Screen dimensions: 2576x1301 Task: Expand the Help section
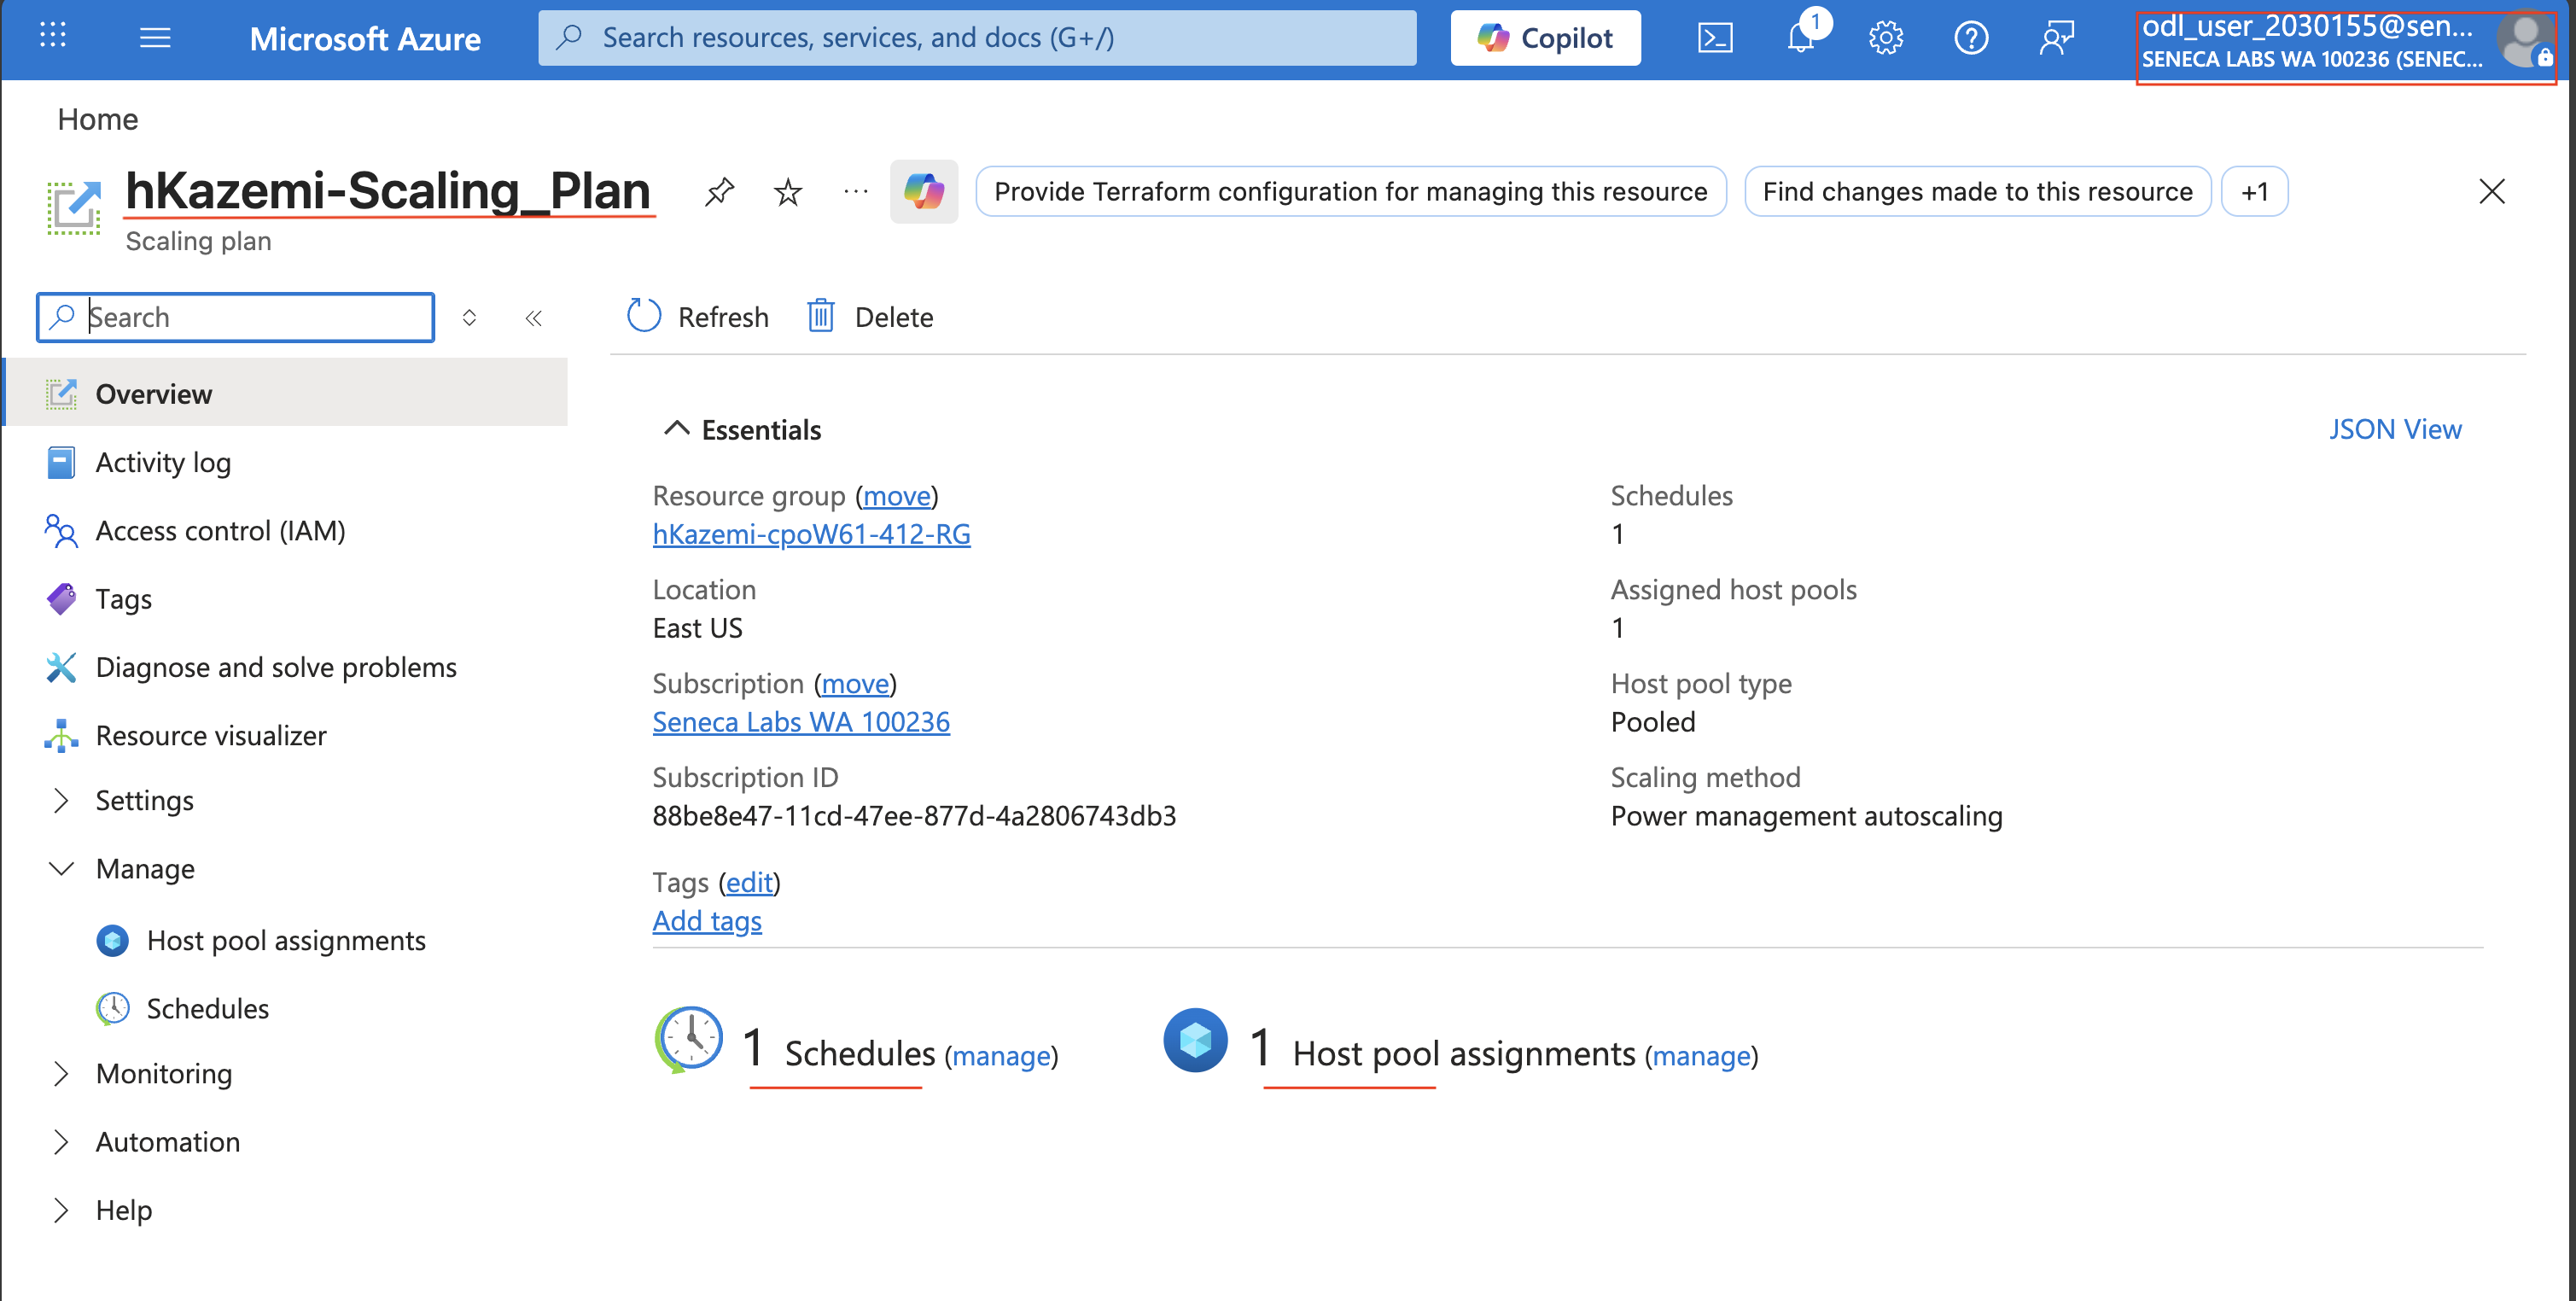click(61, 1210)
